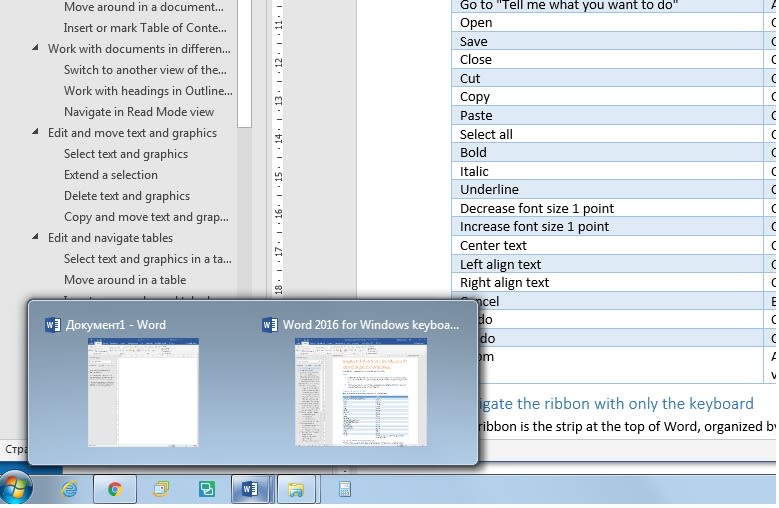Image resolution: width=779 pixels, height=508 pixels.
Task: Jump to 'Switch to another view of the...' heading
Action: 145,70
